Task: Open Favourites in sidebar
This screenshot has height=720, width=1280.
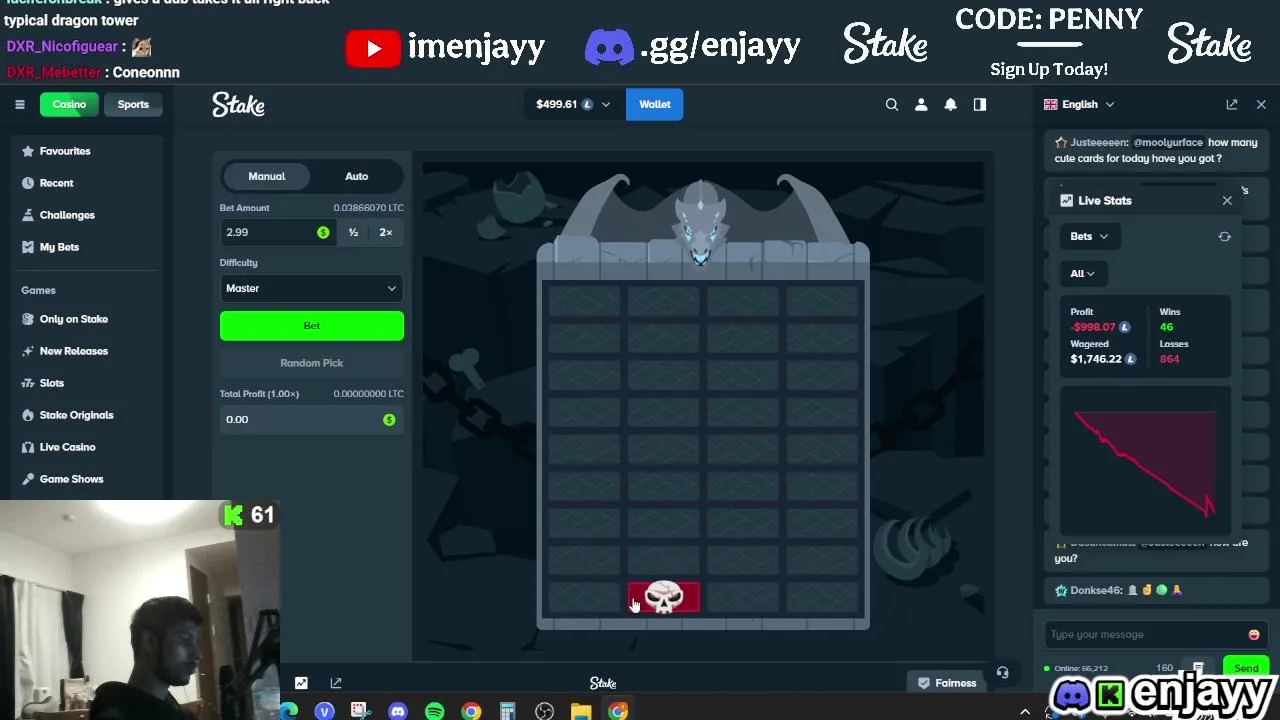Action: (x=65, y=151)
